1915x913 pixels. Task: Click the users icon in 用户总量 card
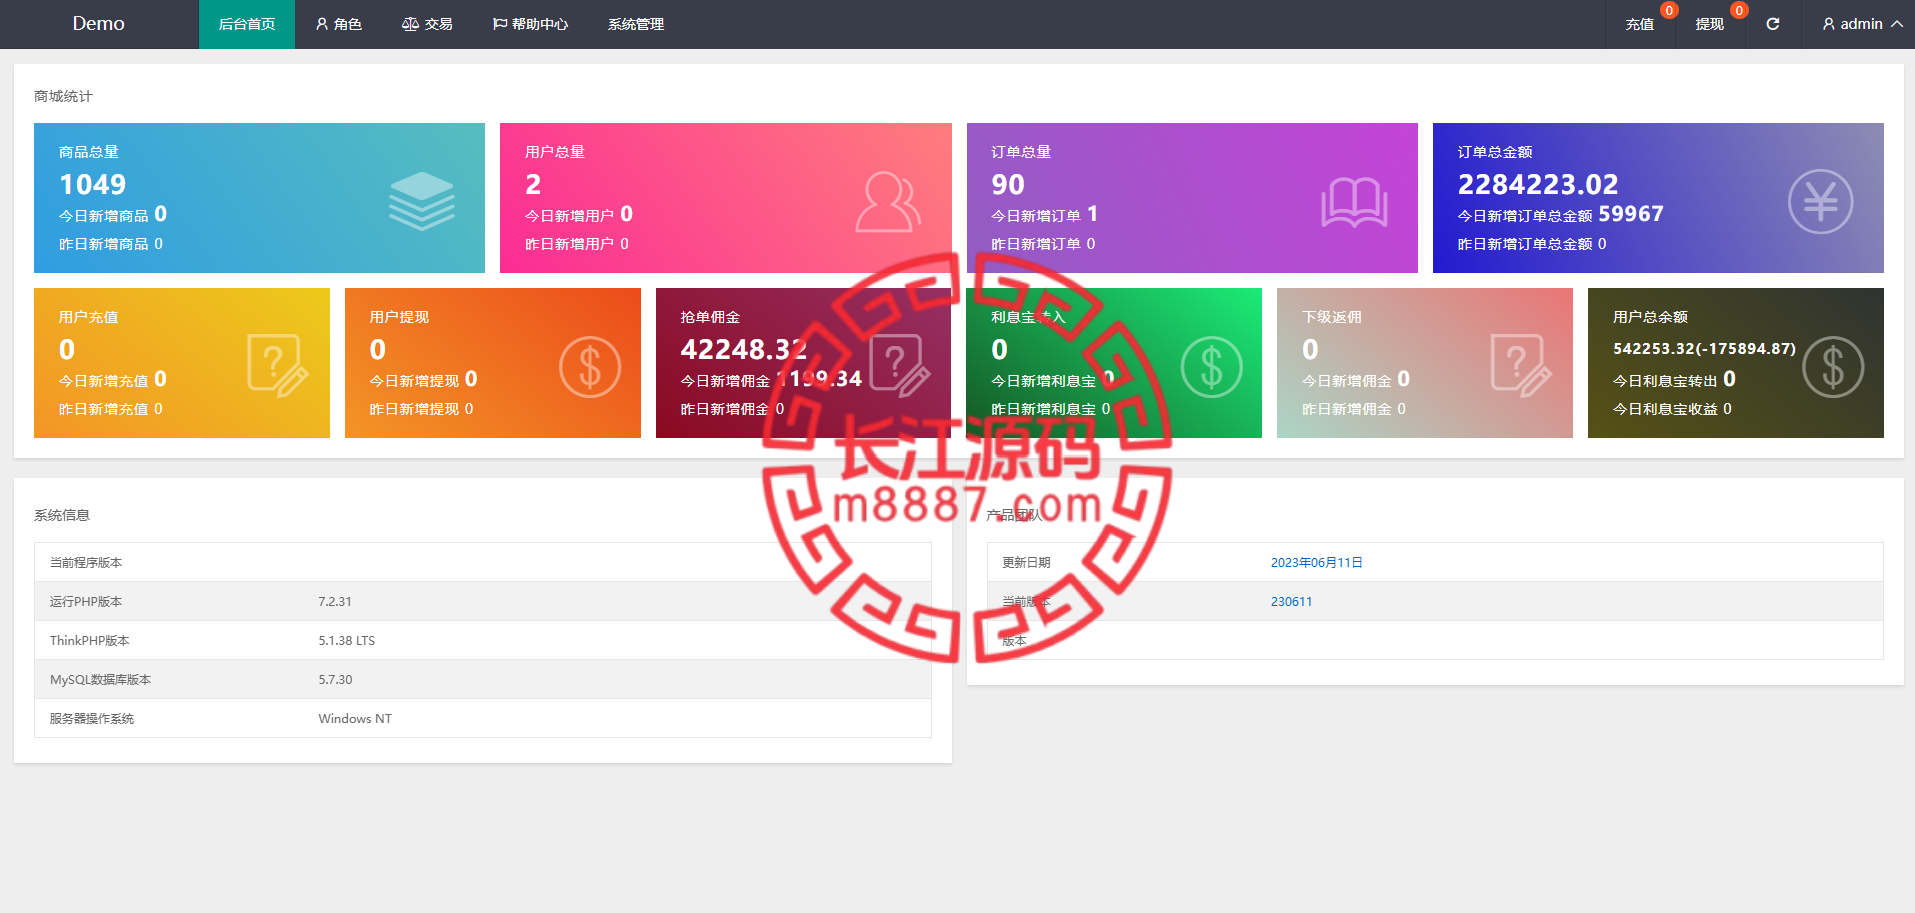click(x=888, y=202)
